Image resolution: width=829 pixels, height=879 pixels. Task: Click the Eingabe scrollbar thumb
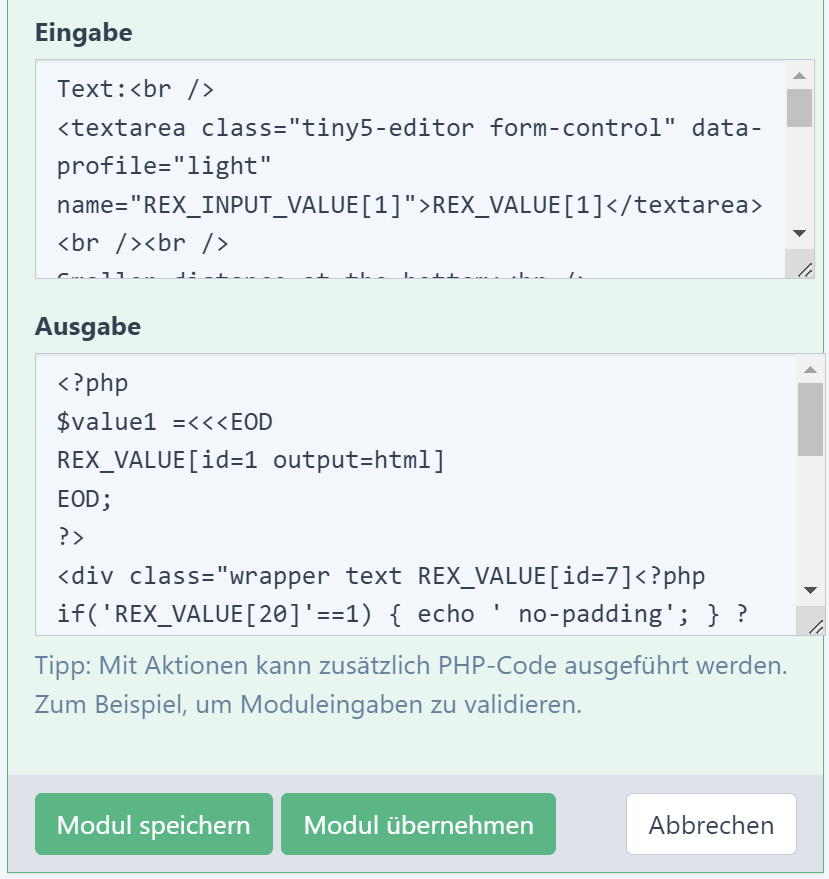pyautogui.click(x=798, y=108)
